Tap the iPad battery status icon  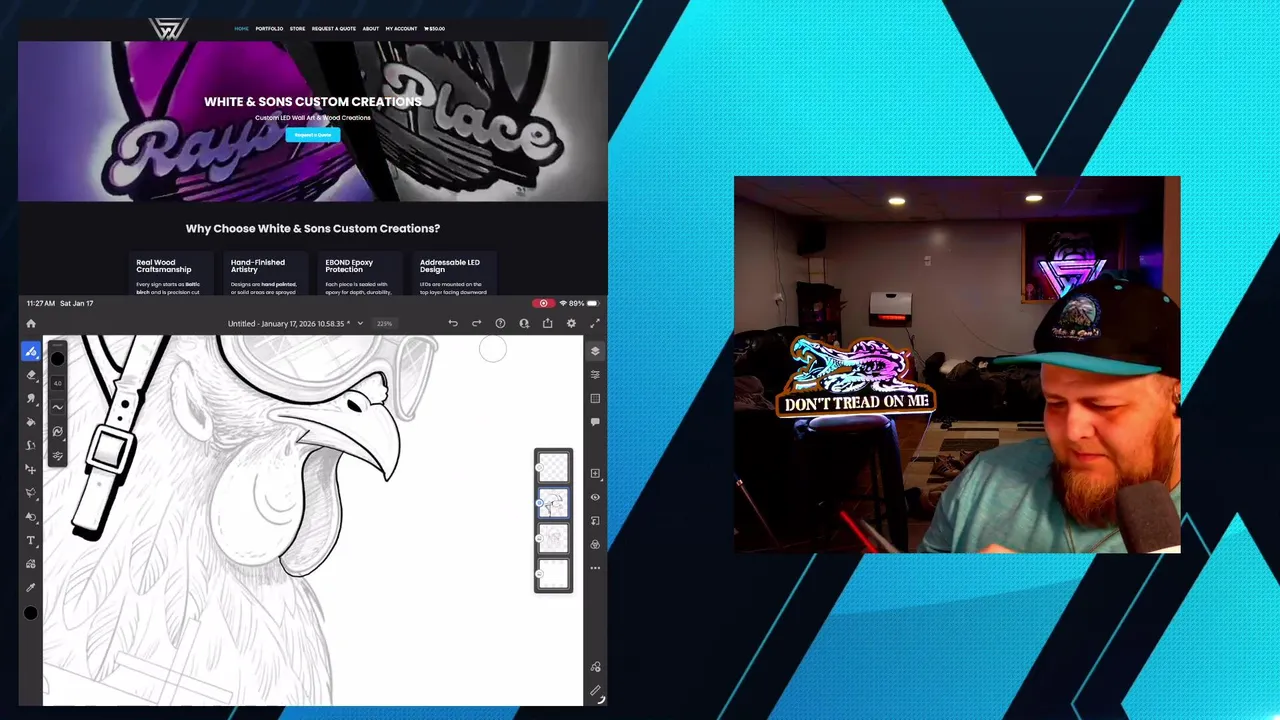[592, 303]
